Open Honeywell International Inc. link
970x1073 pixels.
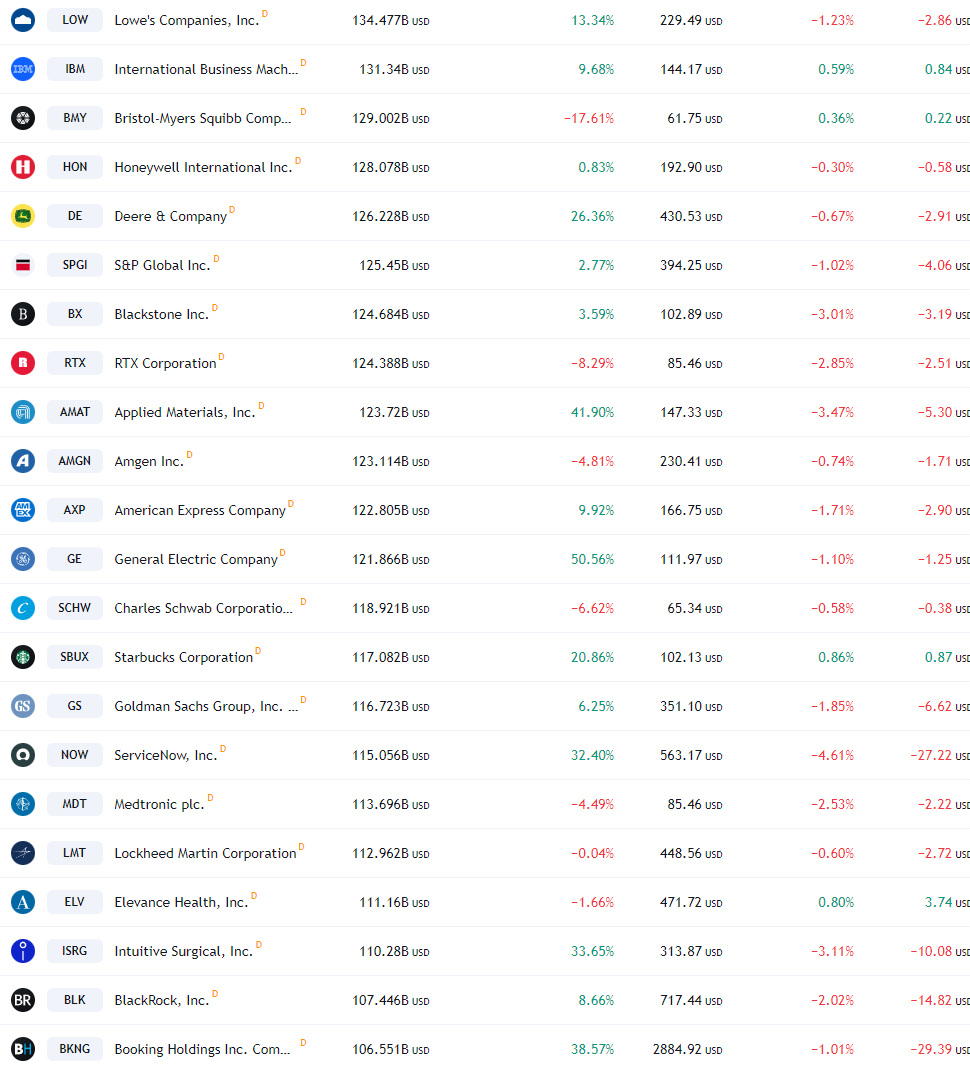(203, 168)
